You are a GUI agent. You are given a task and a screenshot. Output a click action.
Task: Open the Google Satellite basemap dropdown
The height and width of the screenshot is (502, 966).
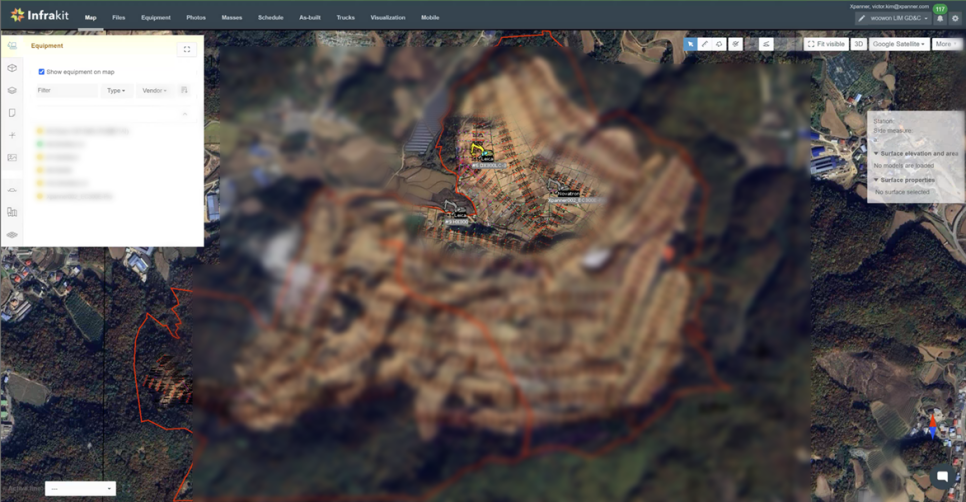pos(897,44)
